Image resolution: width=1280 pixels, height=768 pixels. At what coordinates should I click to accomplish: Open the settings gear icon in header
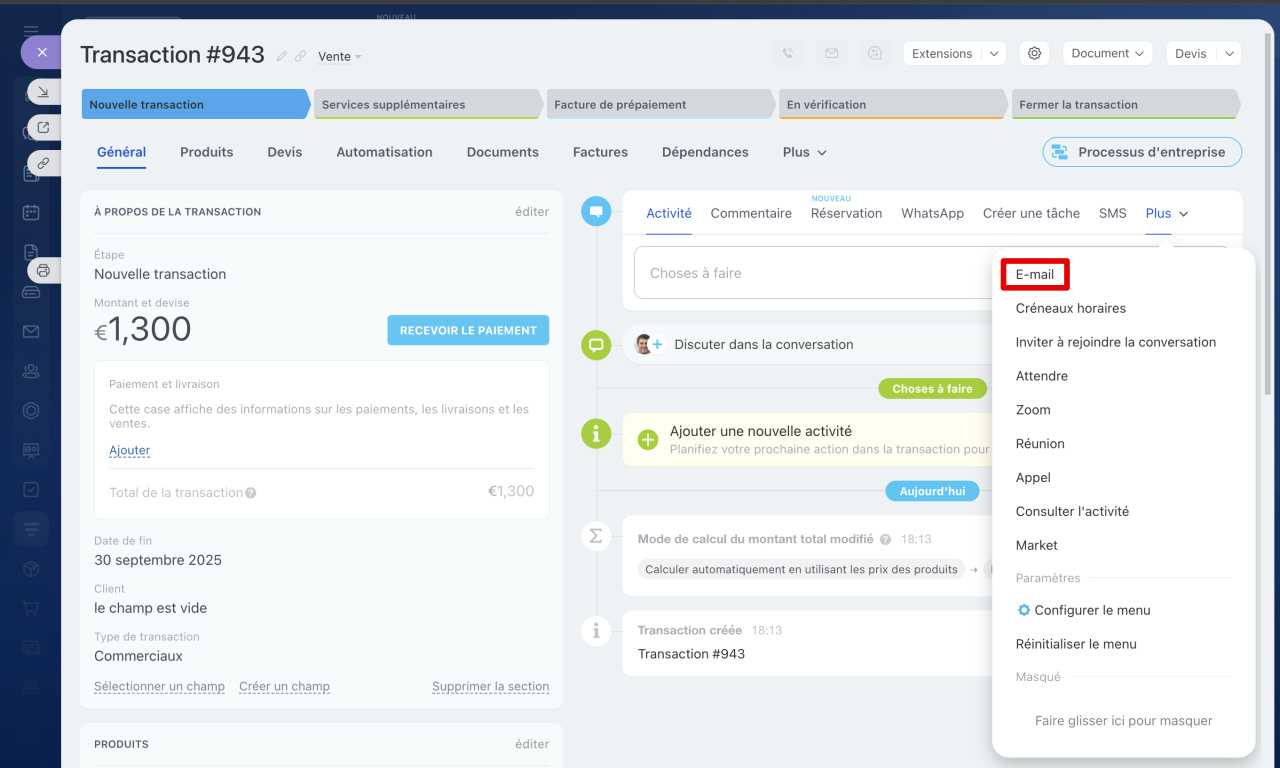[1034, 54]
